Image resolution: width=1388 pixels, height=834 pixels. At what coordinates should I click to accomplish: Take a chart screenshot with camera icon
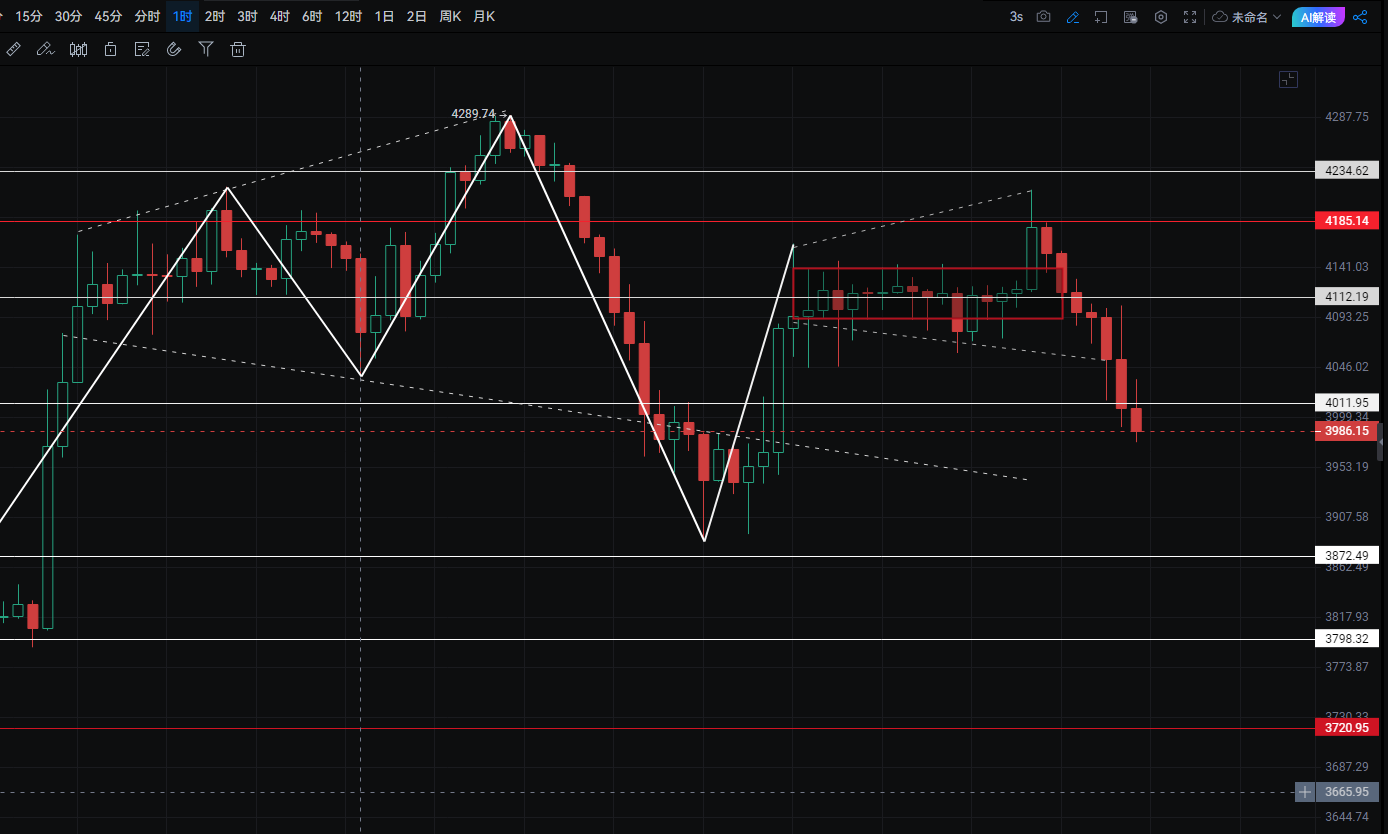pyautogui.click(x=1044, y=17)
